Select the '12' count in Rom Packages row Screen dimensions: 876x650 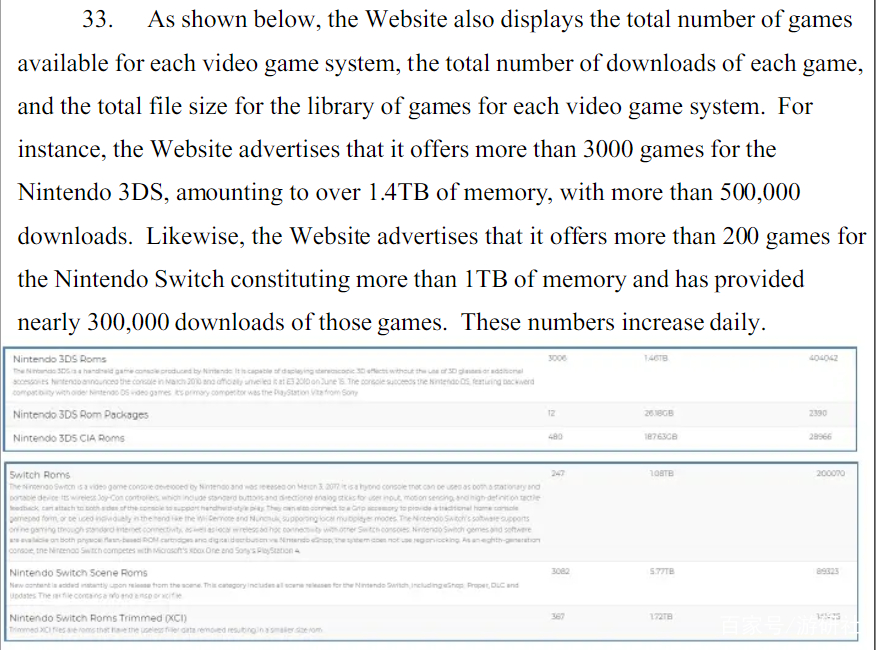pos(551,413)
